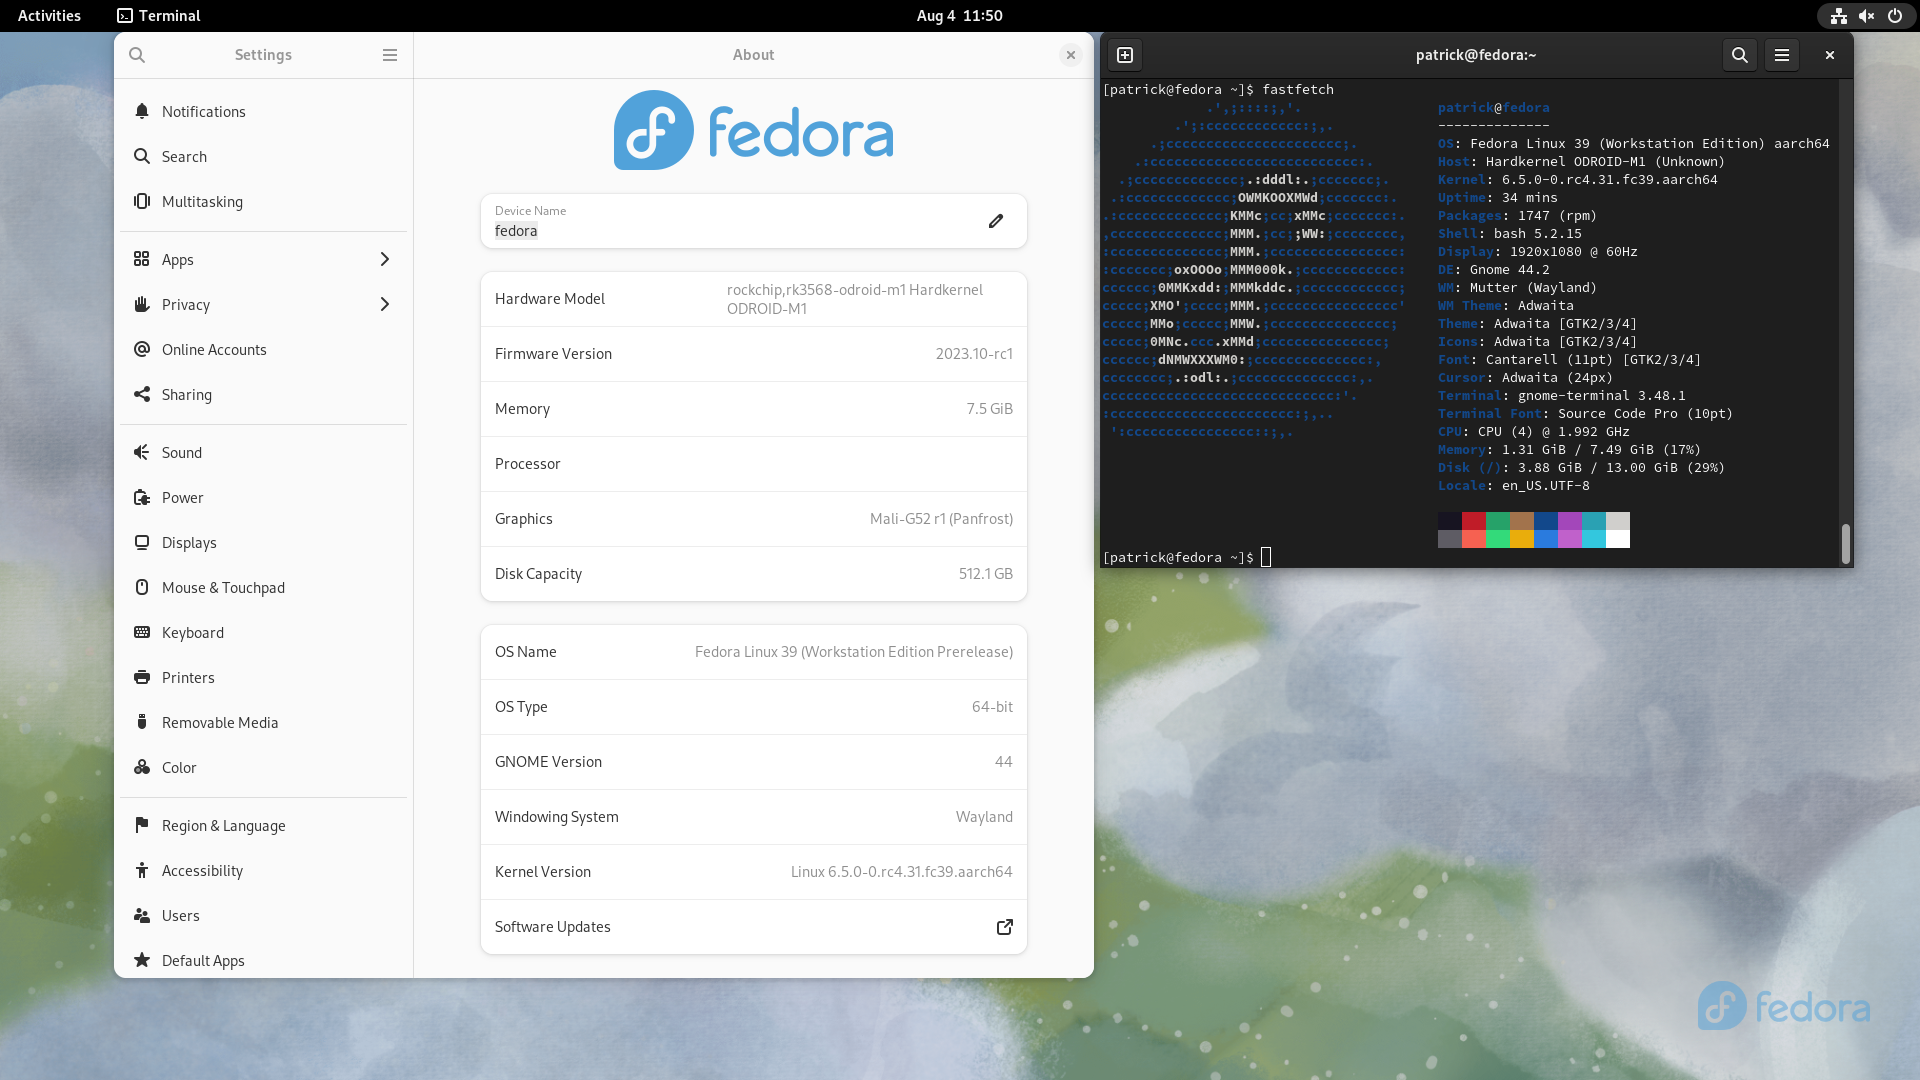
Task: Click the Memory value 7.5 GiB
Action: (990, 409)
